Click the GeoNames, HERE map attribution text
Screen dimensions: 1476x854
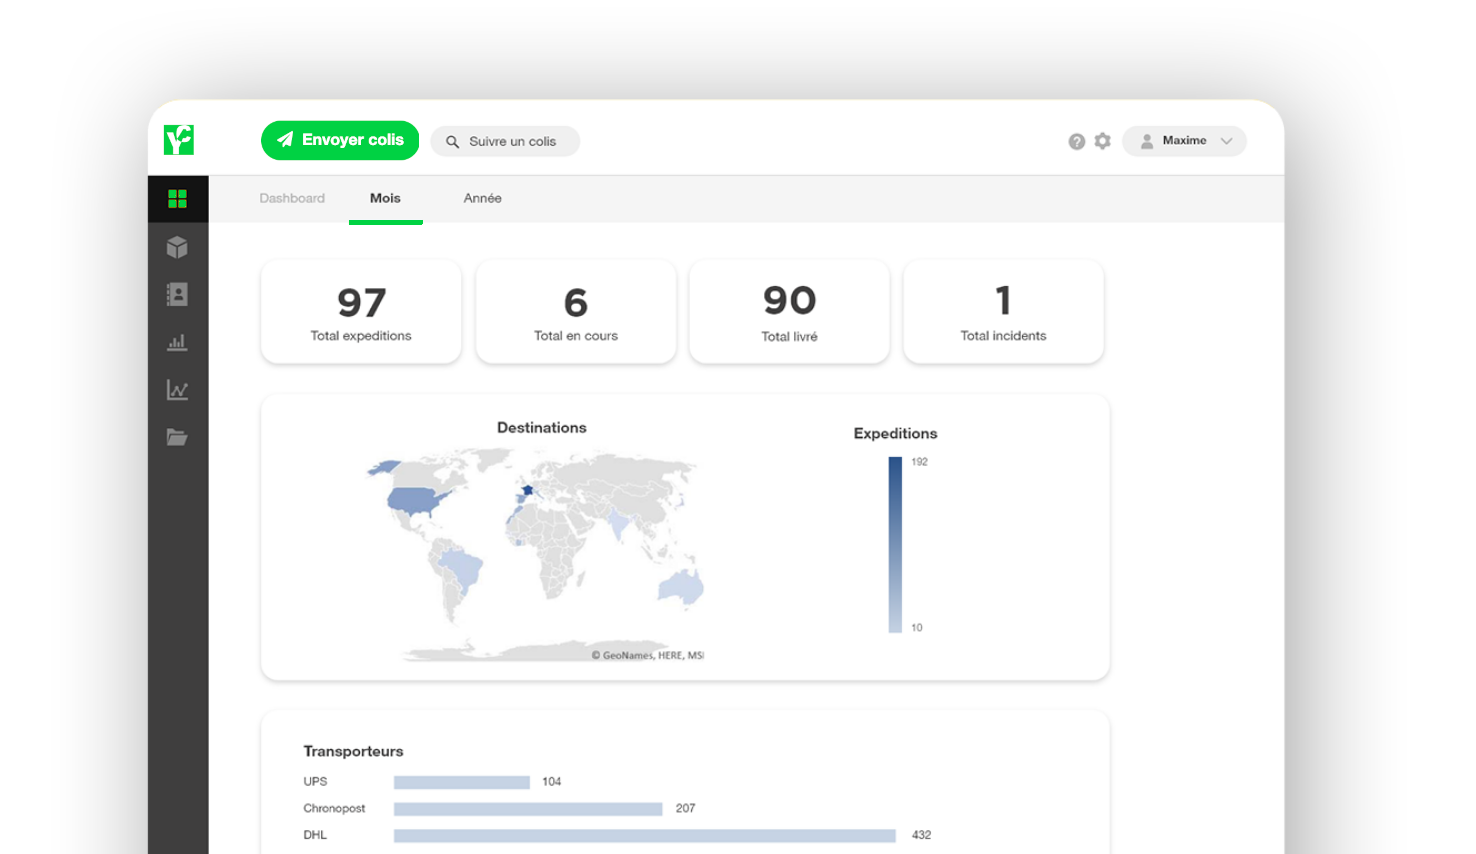tap(648, 656)
